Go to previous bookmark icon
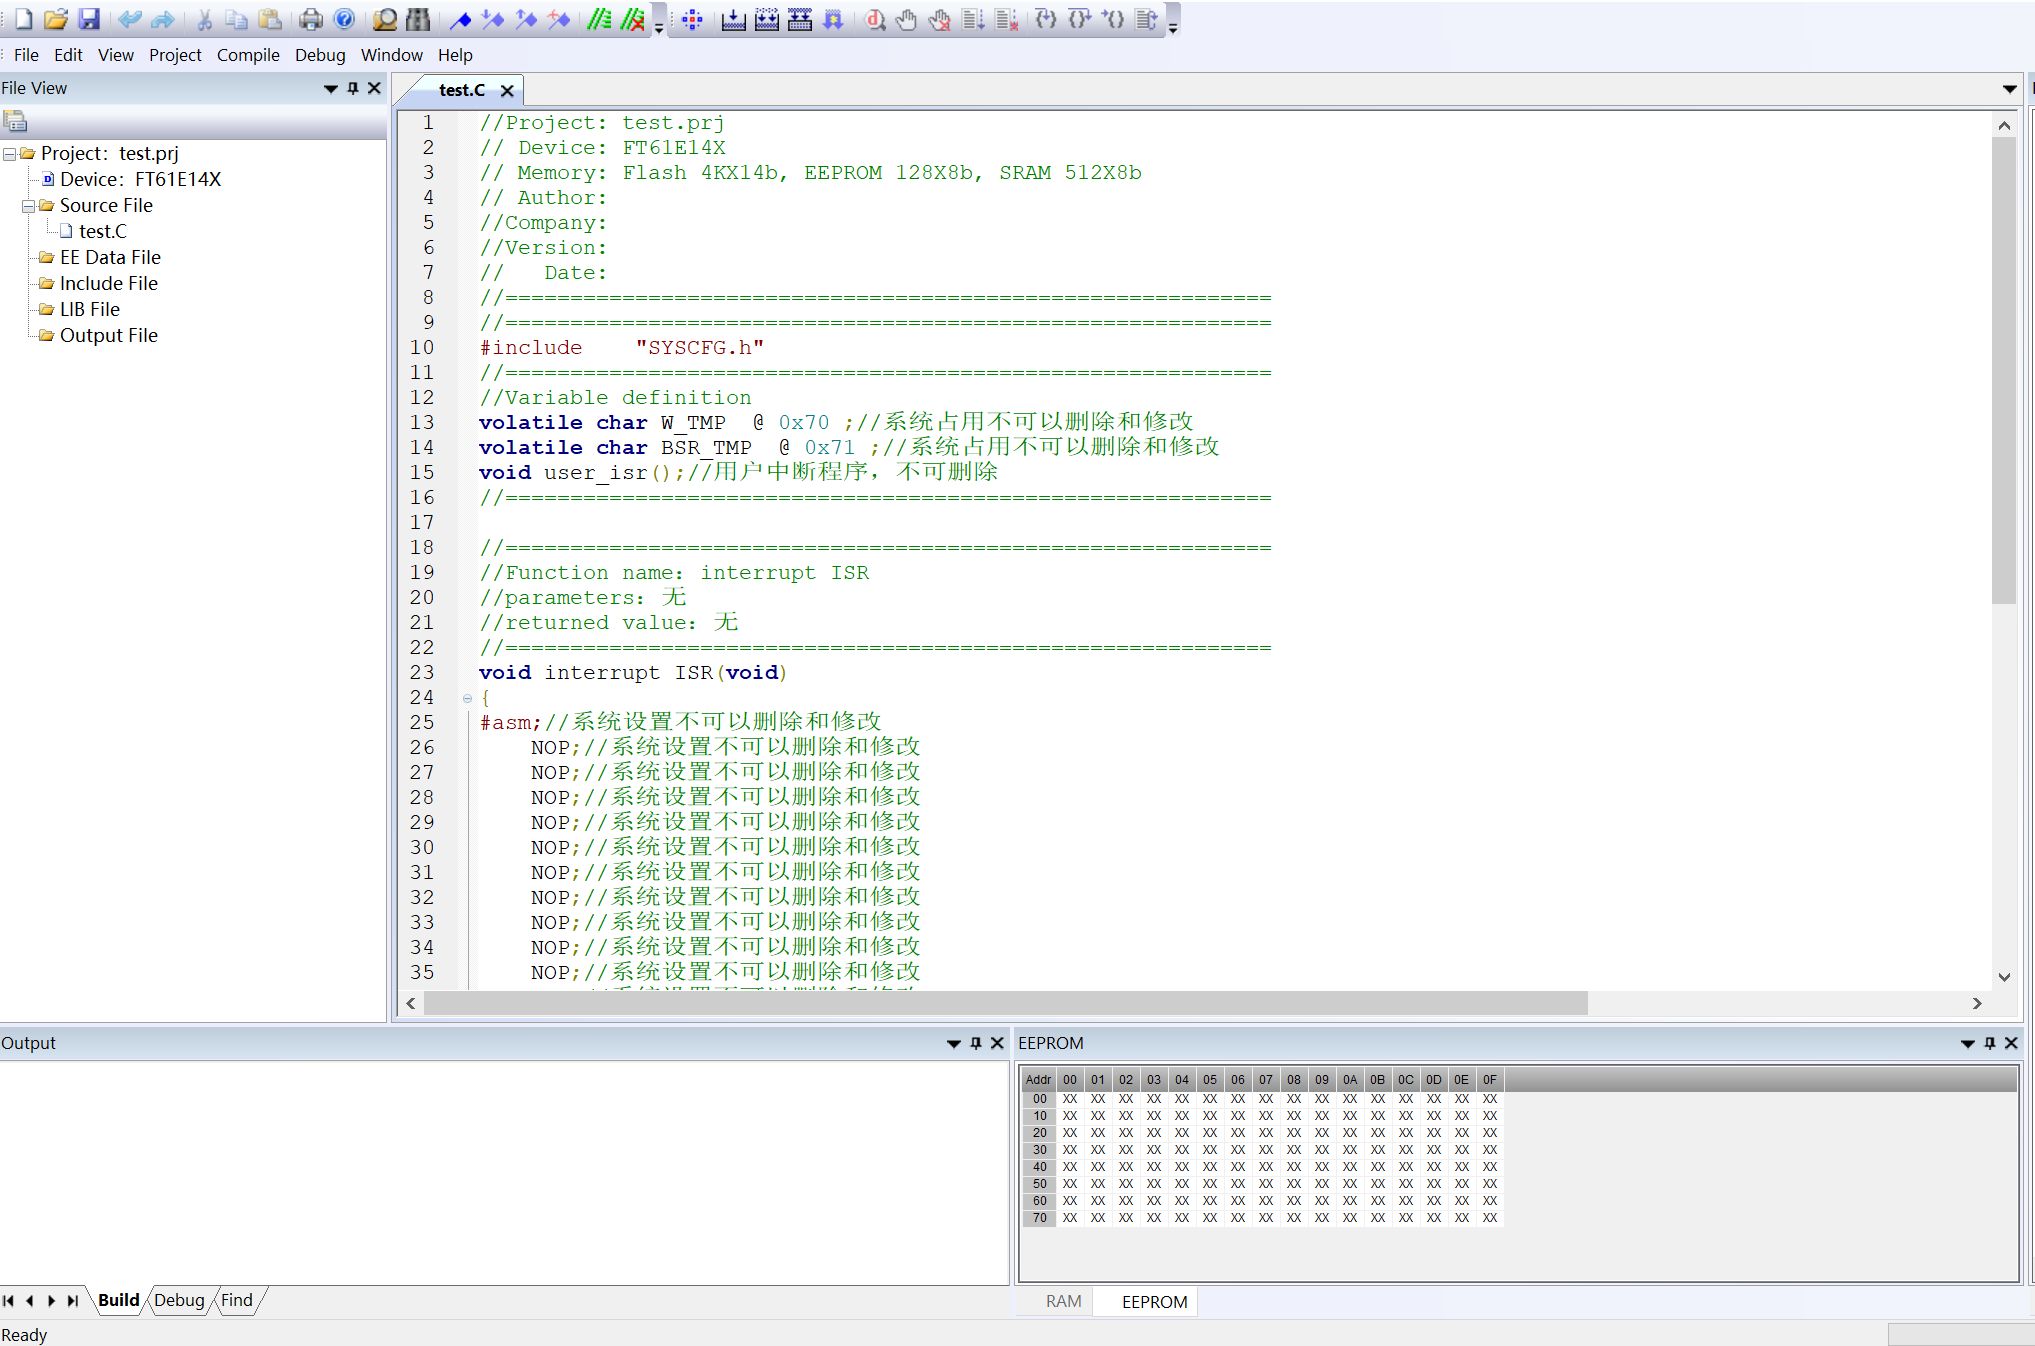Image resolution: width=2035 pixels, height=1346 pixels. pyautogui.click(x=526, y=19)
